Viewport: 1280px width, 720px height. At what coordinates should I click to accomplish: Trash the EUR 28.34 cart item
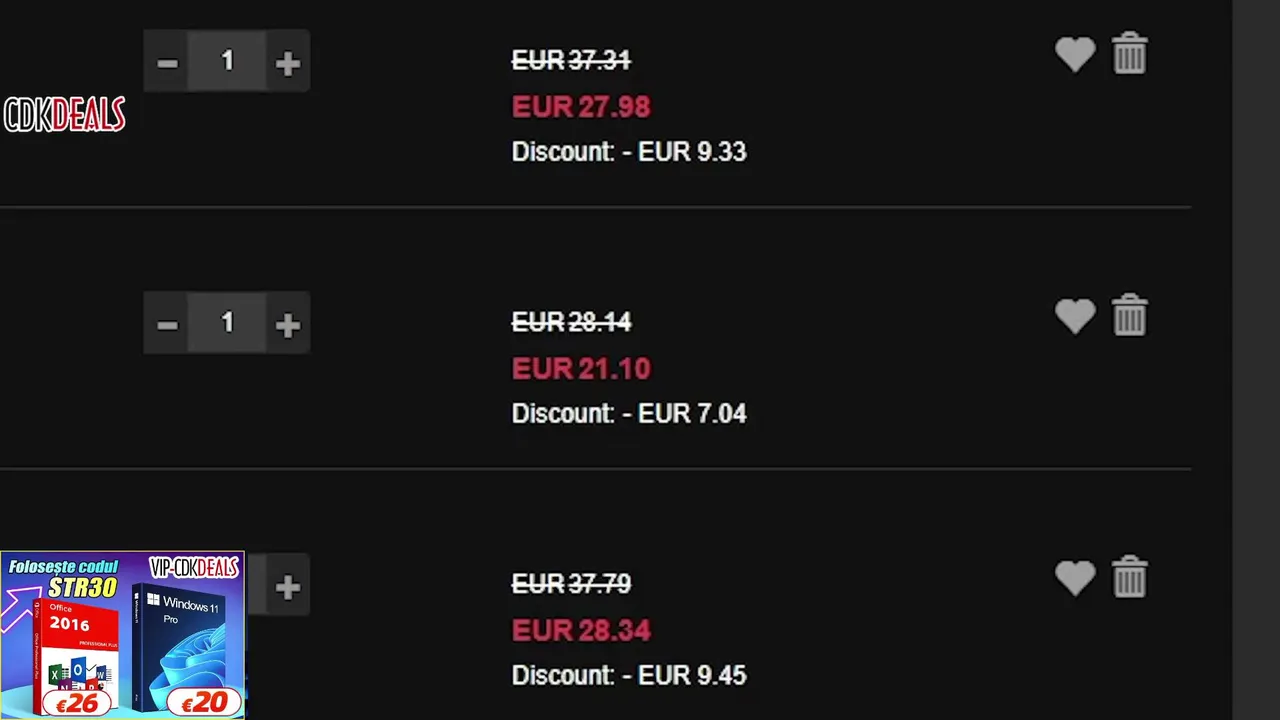click(x=1130, y=577)
